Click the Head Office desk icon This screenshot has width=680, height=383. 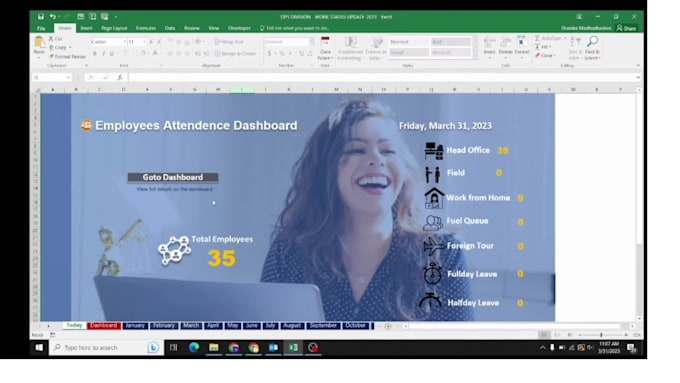(434, 151)
